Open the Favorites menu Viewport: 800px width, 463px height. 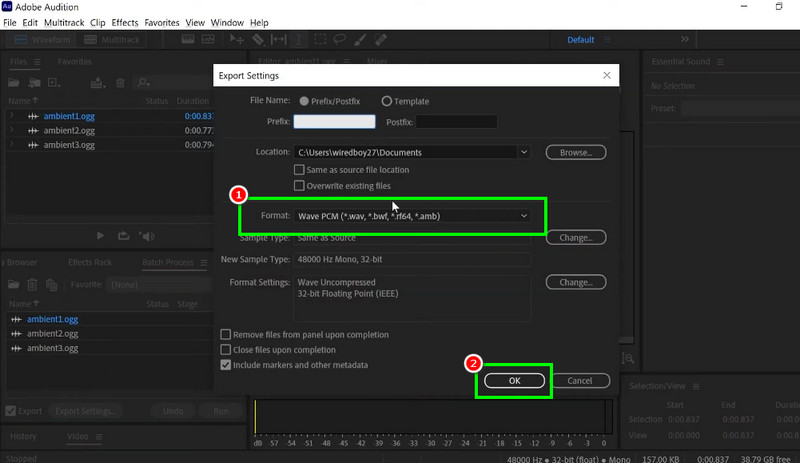(x=162, y=22)
